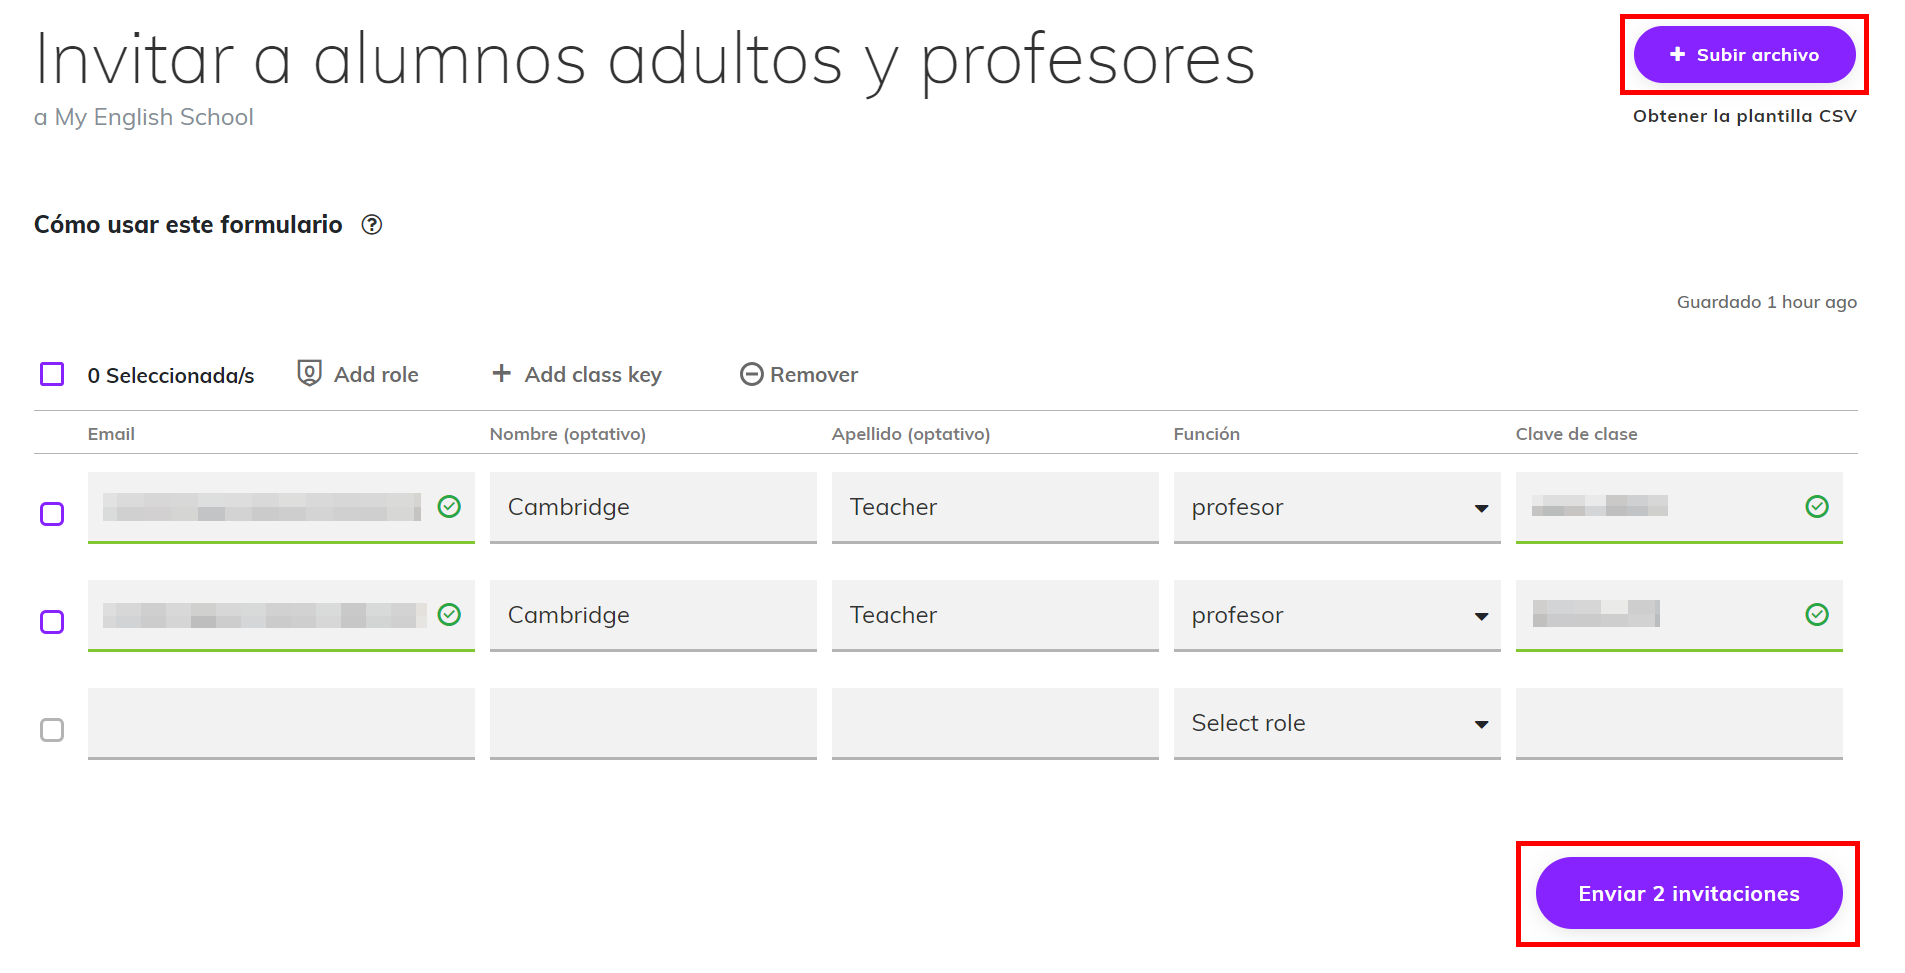Check the second invitation row checkbox
Viewport: 1905px width, 973px height.
[x=52, y=622]
